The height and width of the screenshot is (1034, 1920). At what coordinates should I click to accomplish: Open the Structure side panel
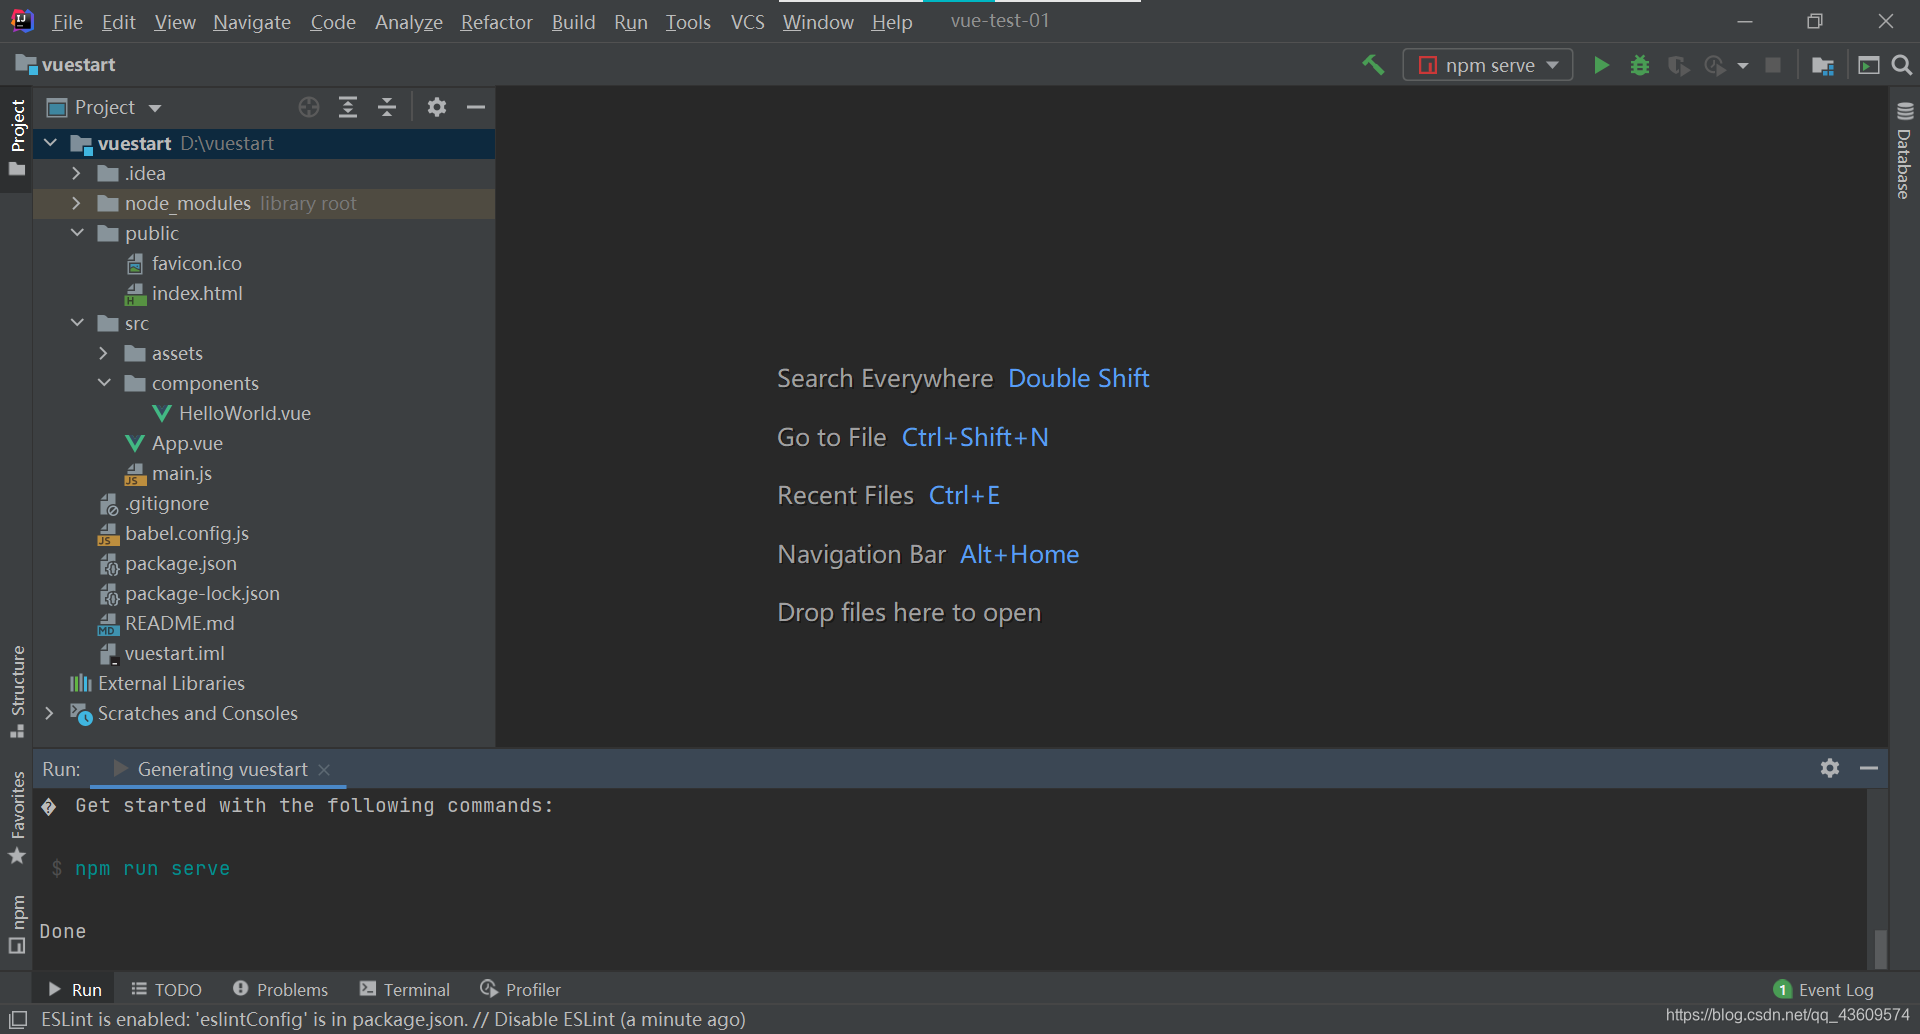[17, 691]
